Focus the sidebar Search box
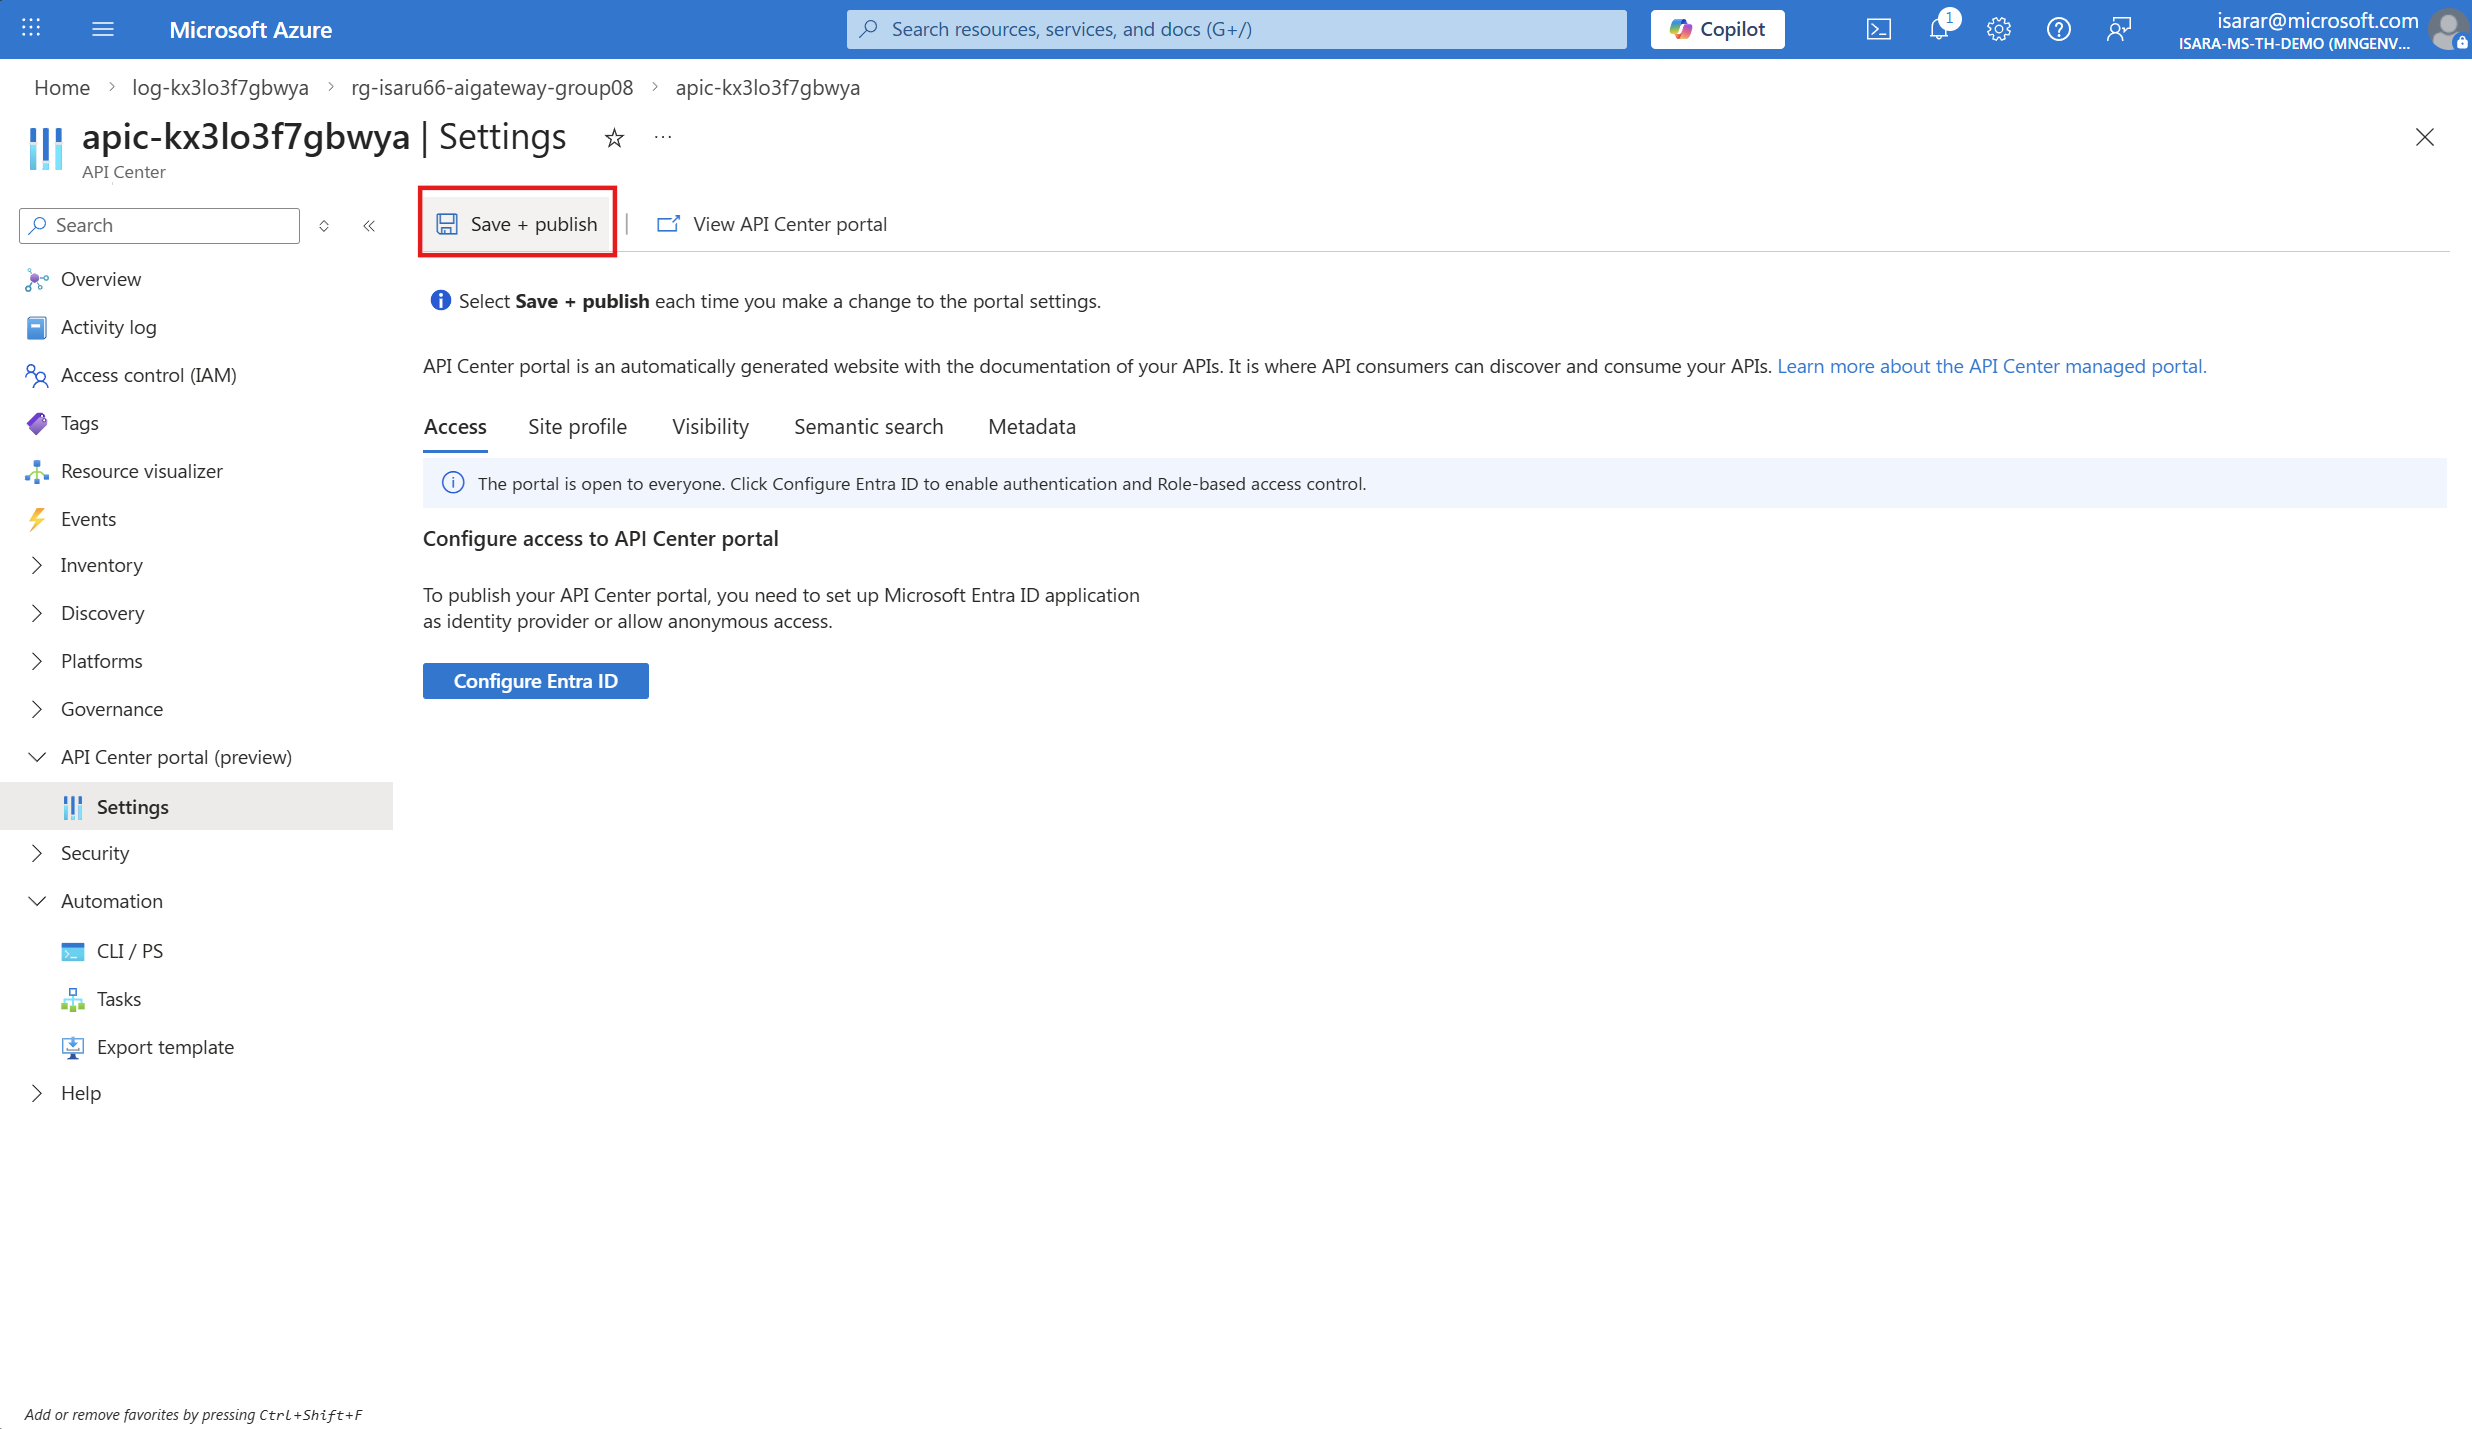 pos(159,226)
